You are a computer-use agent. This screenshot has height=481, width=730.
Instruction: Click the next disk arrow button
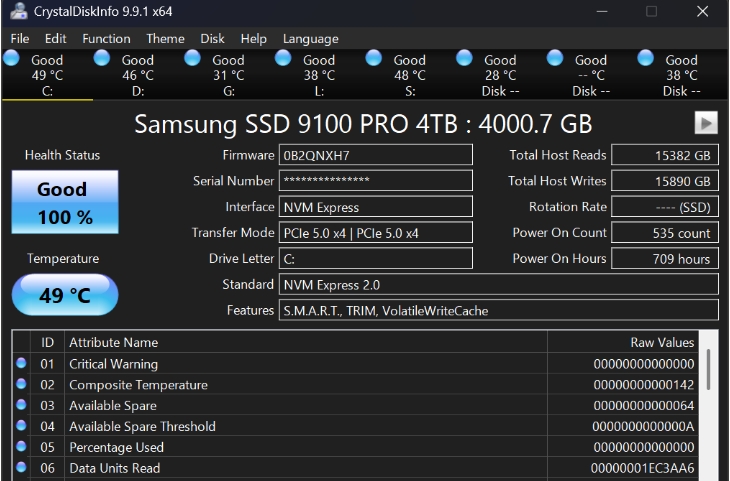coord(706,123)
